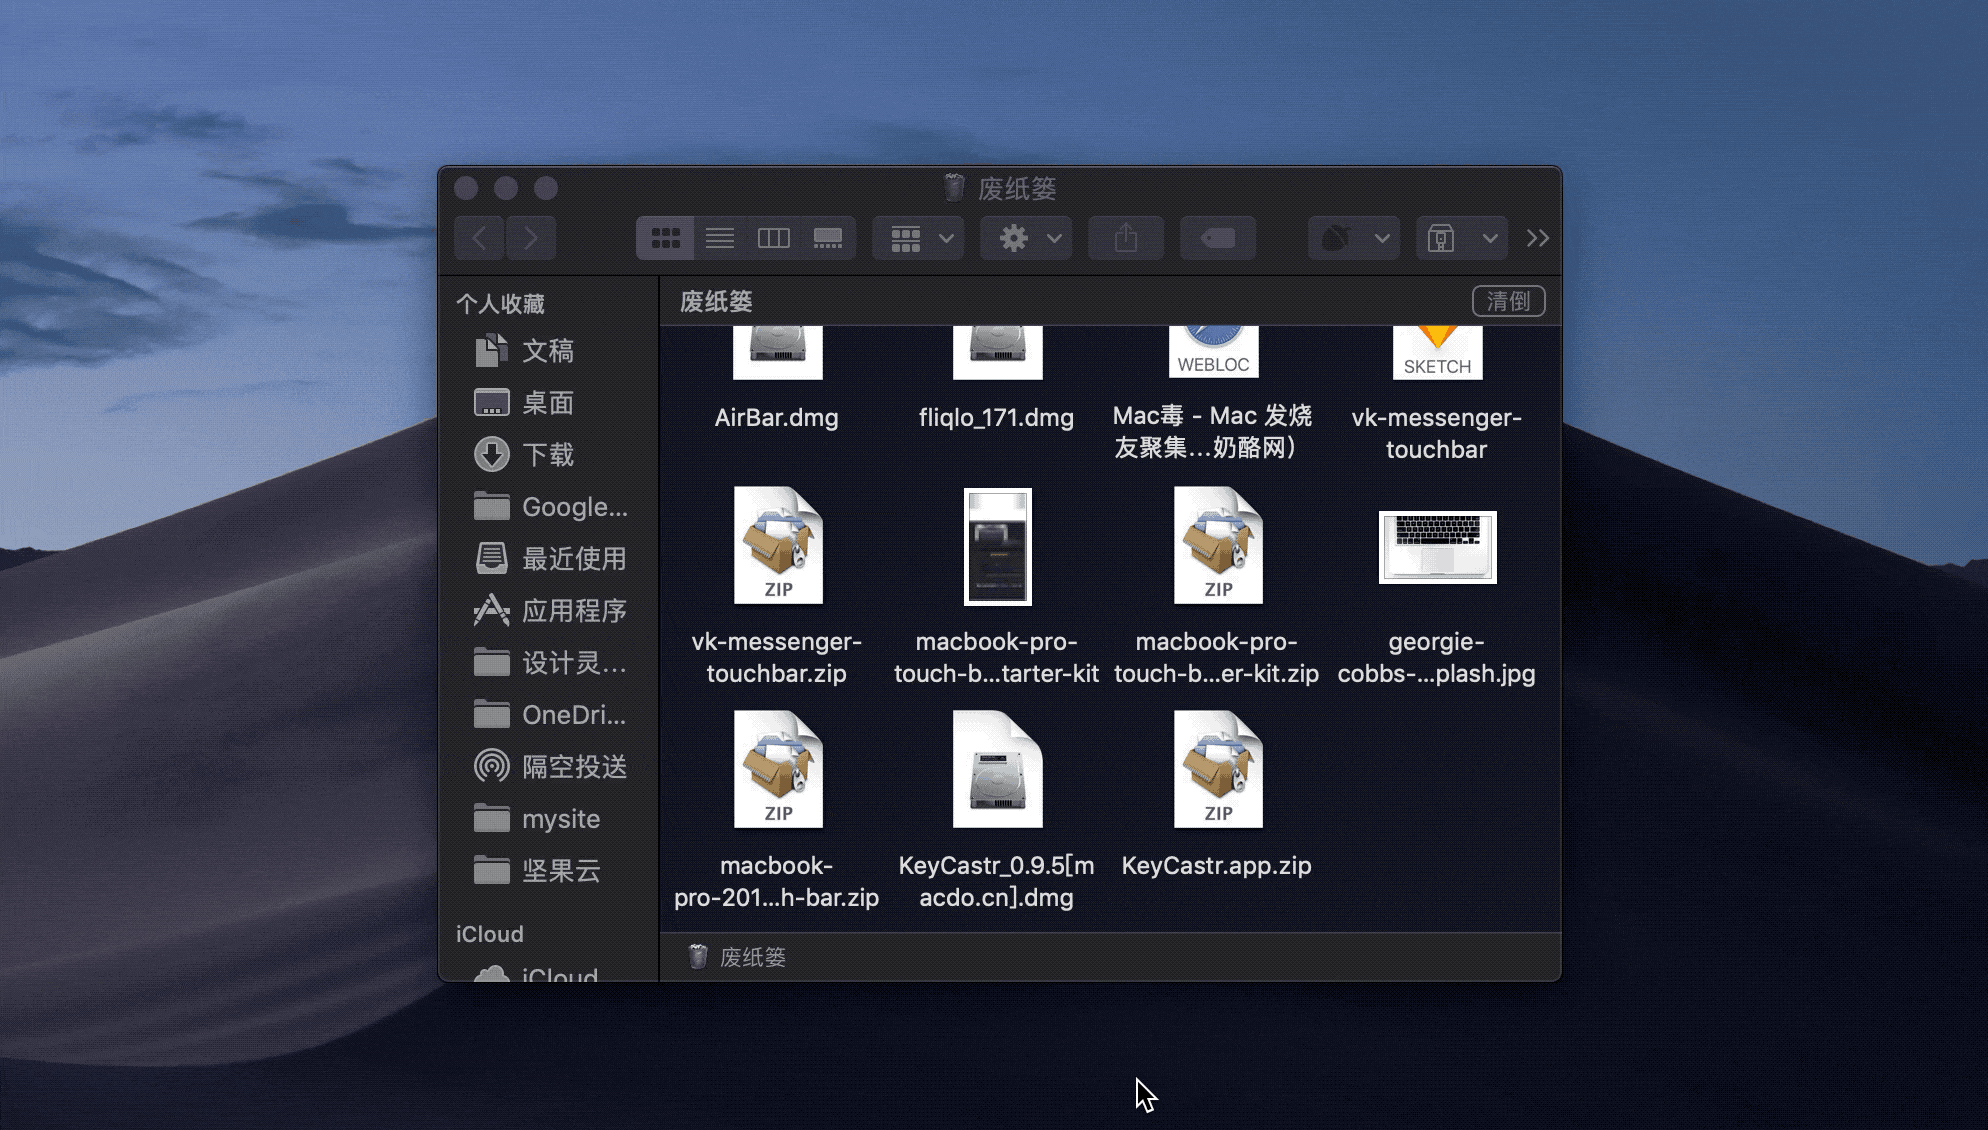Open 桌面 Desktop in sidebar

(547, 402)
